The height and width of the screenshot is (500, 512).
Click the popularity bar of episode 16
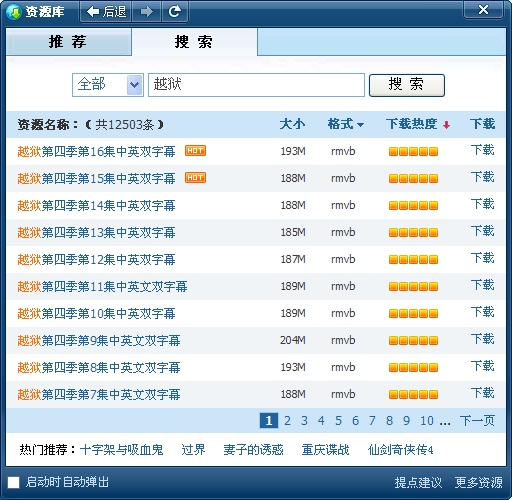413,152
